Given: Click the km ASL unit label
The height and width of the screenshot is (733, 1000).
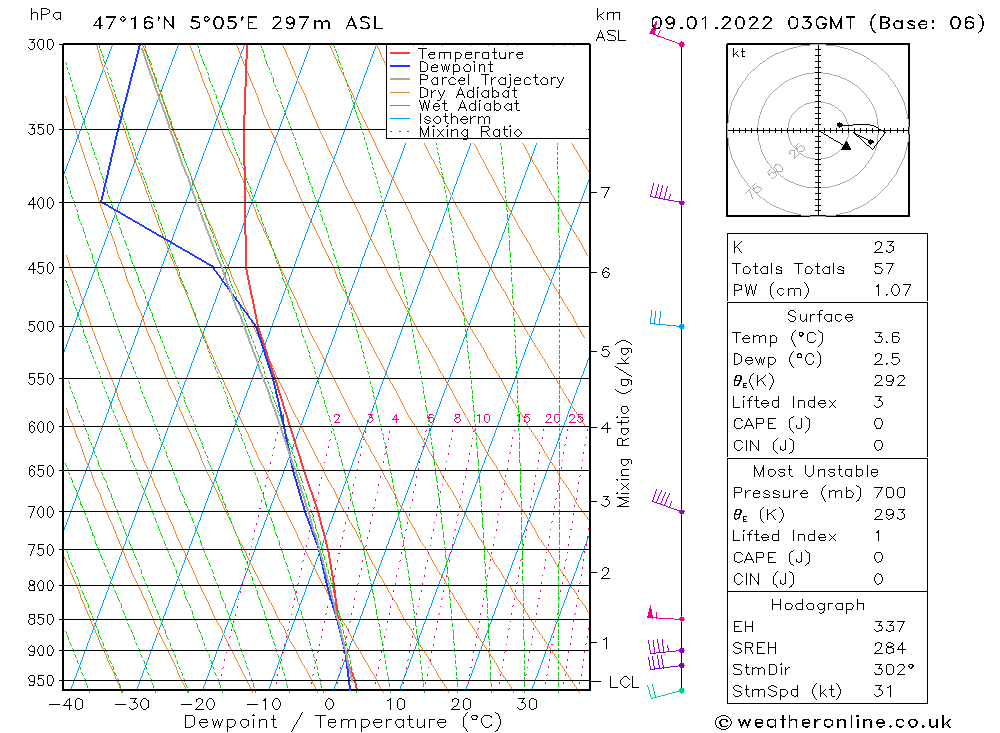Looking at the screenshot, I should [x=610, y=25].
